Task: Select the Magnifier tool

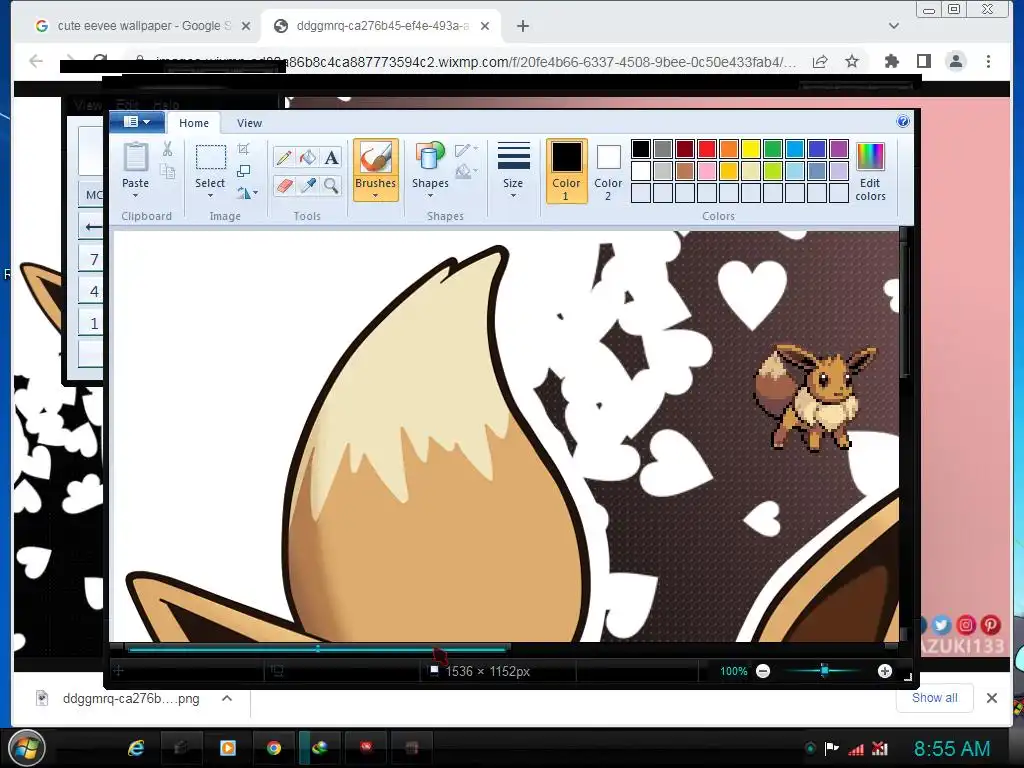Action: tap(331, 185)
